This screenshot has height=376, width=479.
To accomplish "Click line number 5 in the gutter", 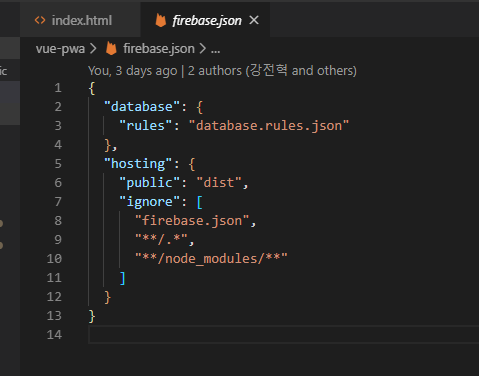I will coord(58,164).
